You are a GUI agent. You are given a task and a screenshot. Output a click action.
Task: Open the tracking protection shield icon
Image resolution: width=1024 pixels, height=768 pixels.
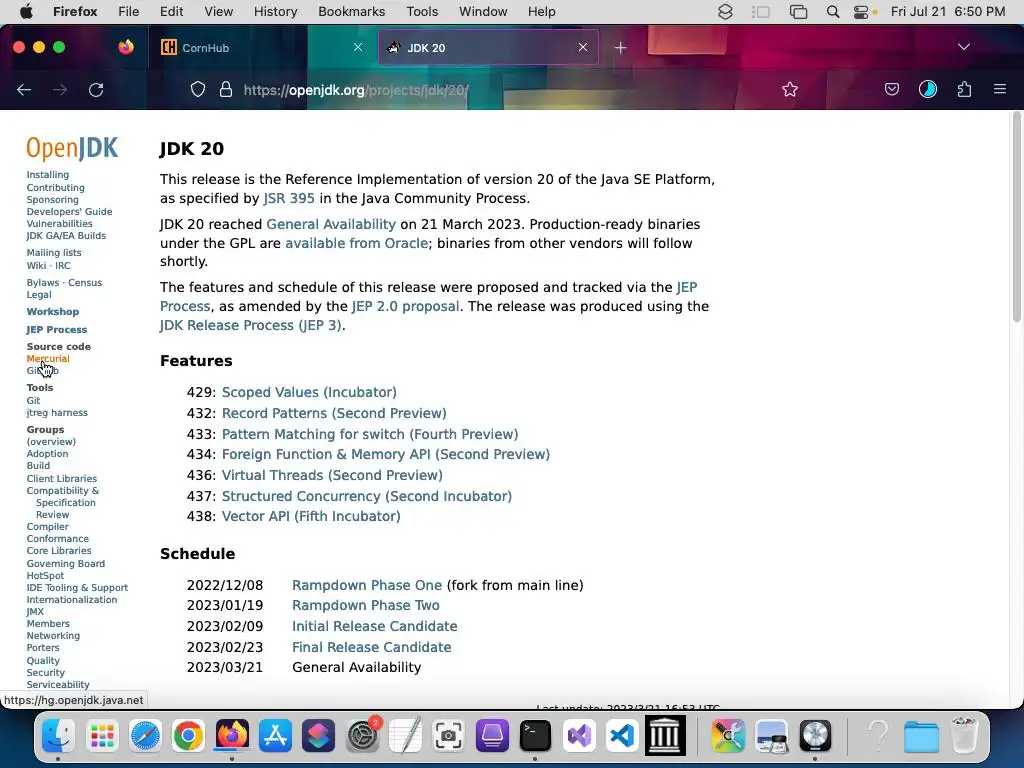[198, 89]
